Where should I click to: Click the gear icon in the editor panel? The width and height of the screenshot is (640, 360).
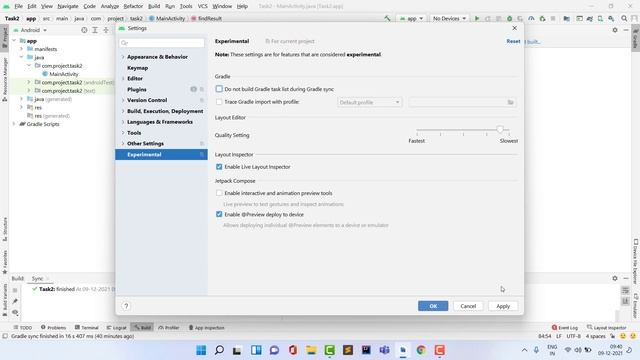(x=615, y=30)
